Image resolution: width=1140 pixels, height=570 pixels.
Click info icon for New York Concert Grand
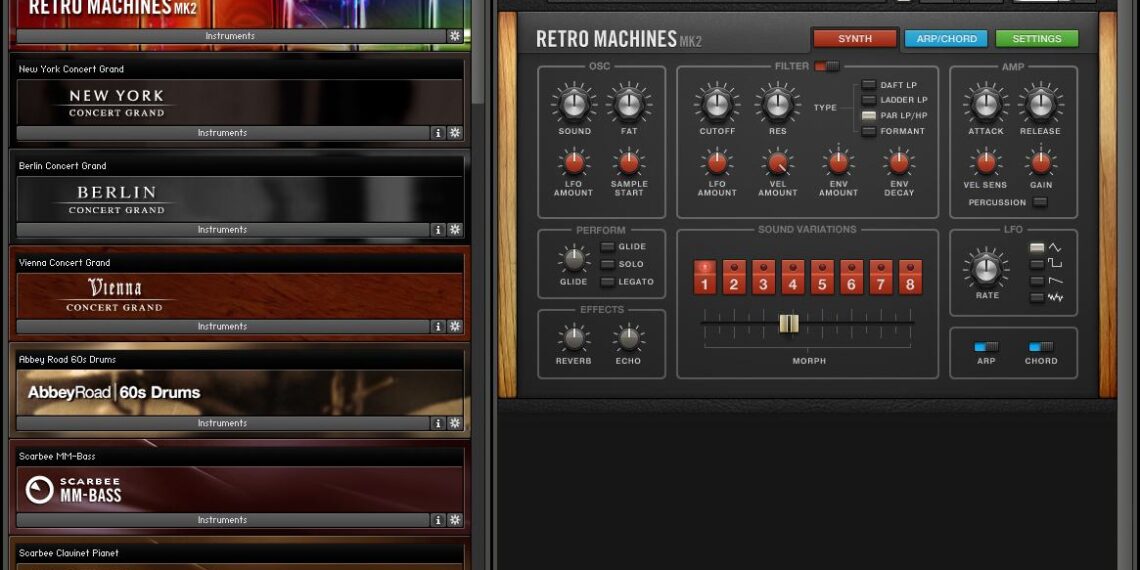(x=438, y=132)
